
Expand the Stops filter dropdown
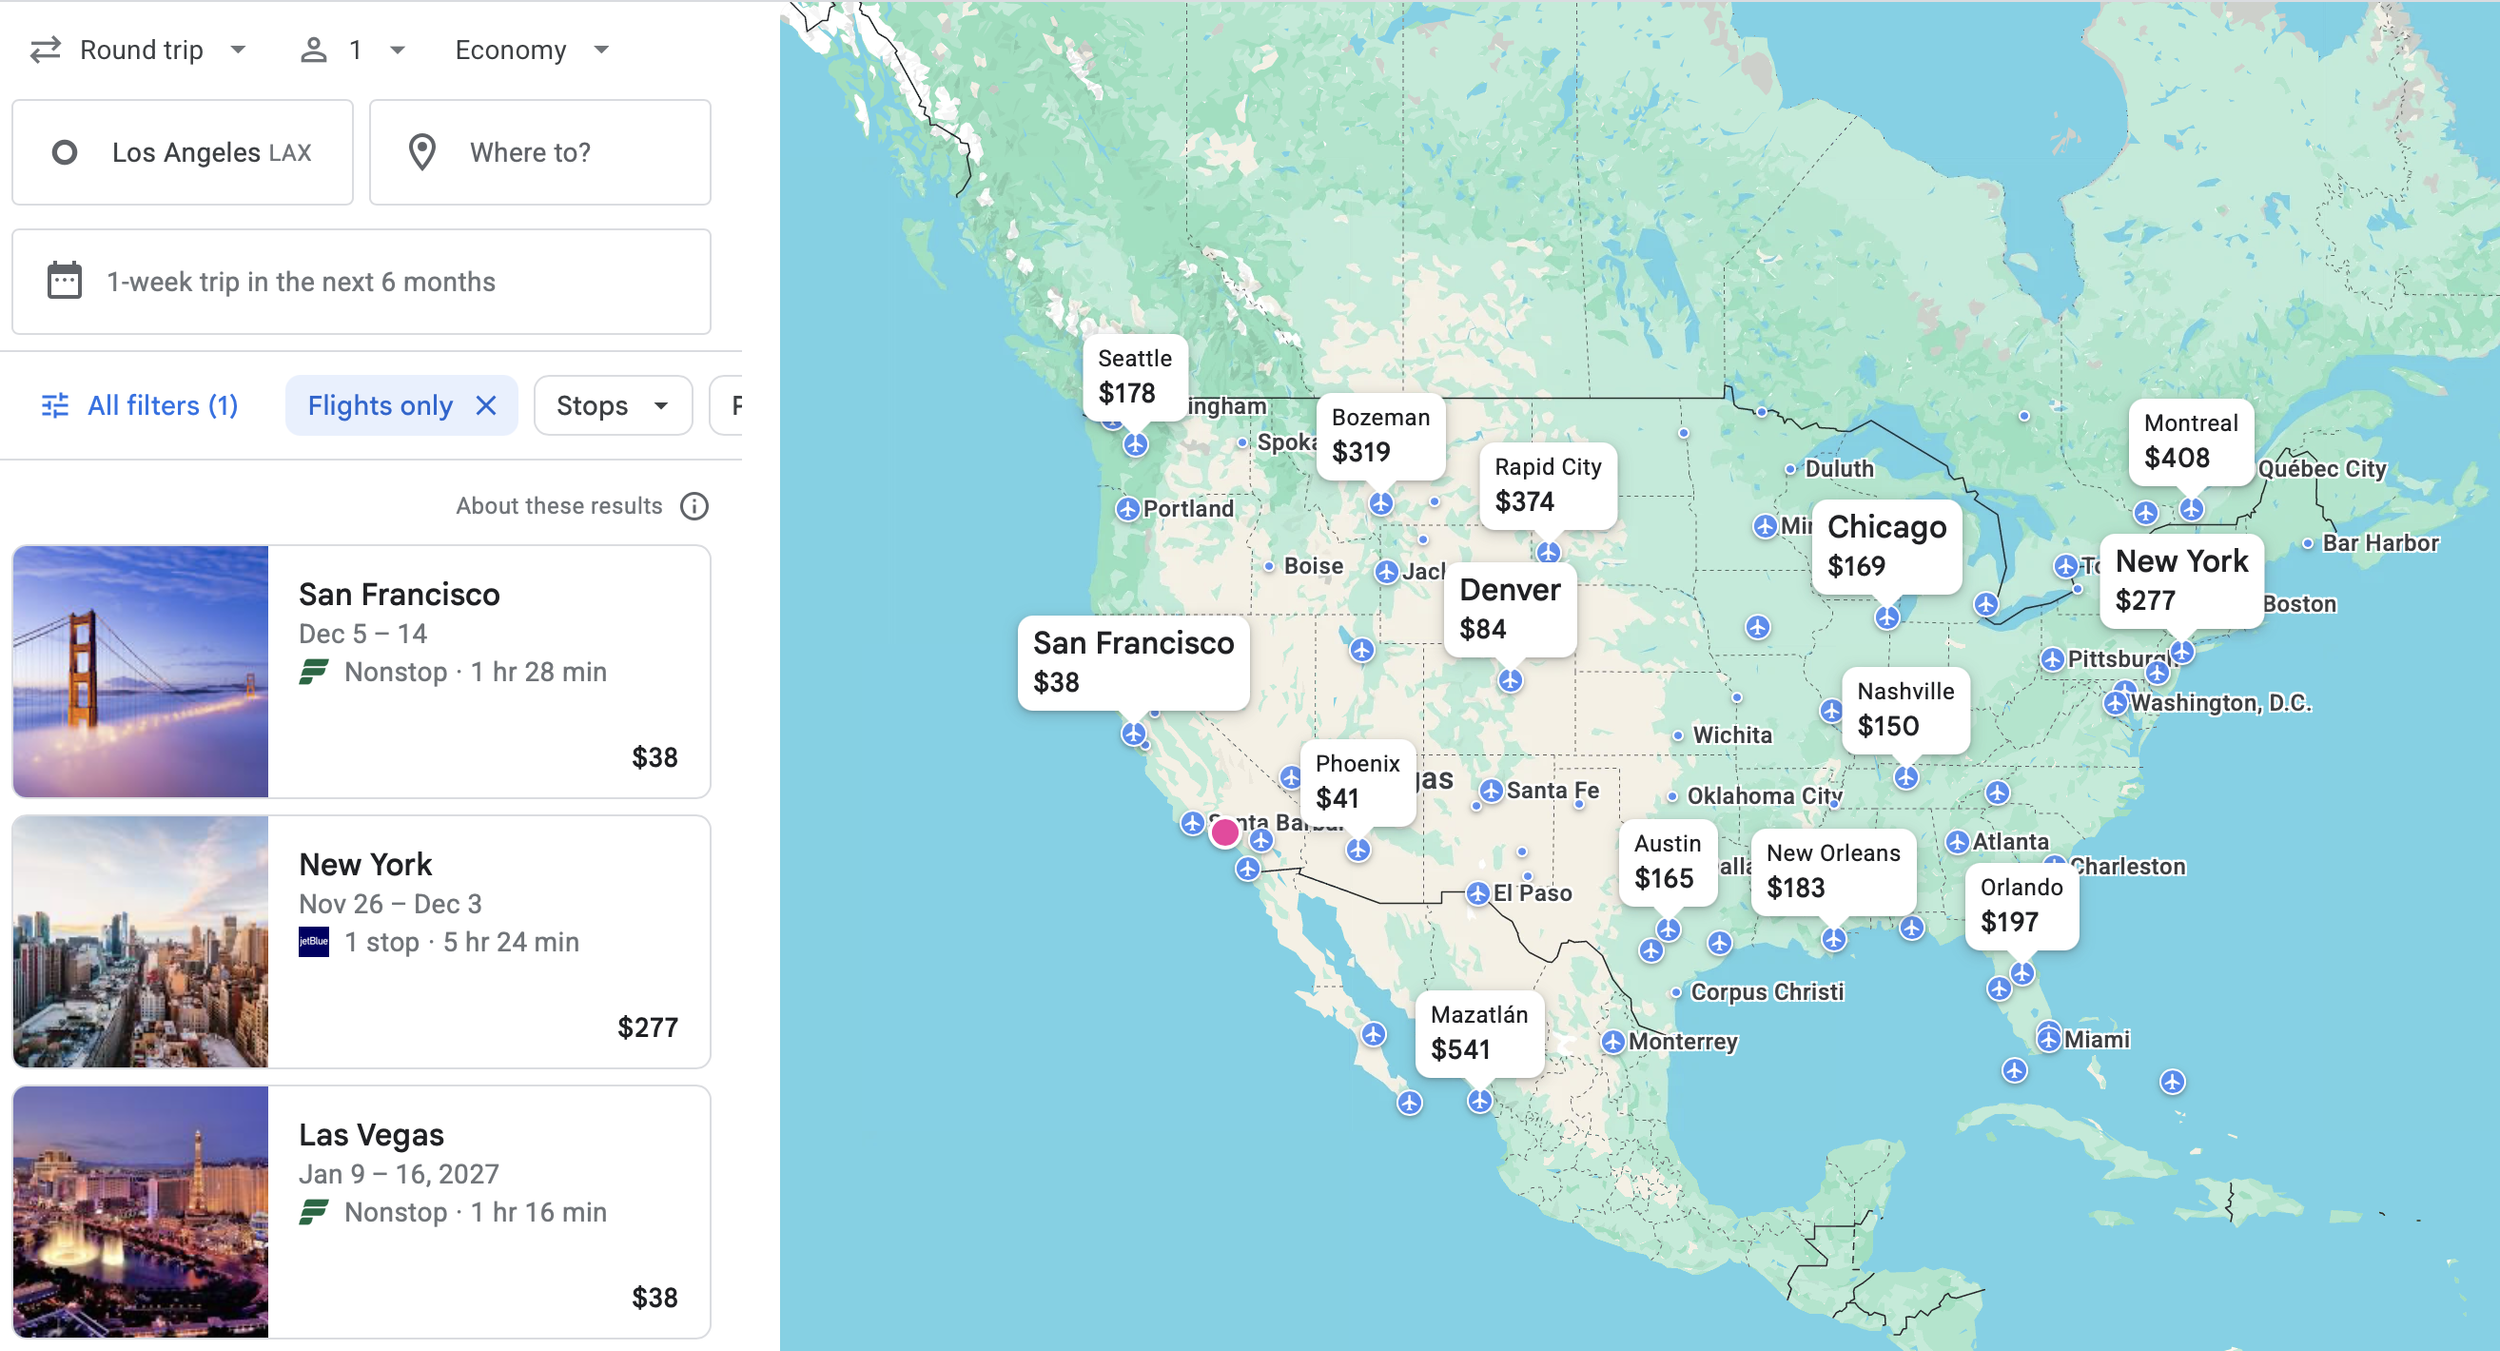pos(613,405)
